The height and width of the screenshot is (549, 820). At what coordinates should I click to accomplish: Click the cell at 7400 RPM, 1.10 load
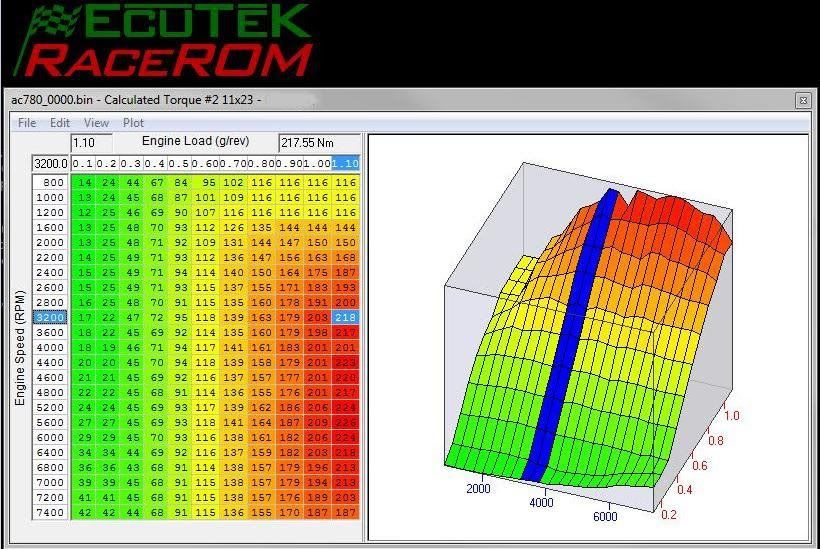pyautogui.click(x=346, y=512)
